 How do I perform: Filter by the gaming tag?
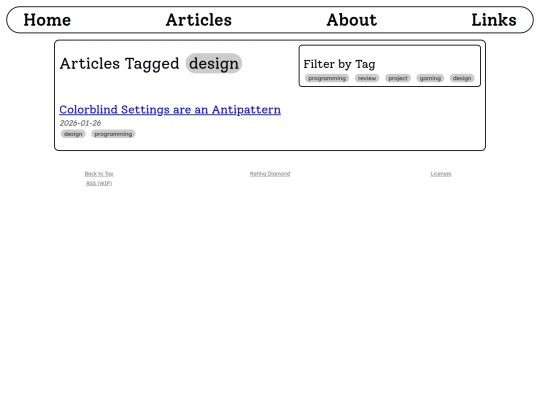pyautogui.click(x=430, y=78)
